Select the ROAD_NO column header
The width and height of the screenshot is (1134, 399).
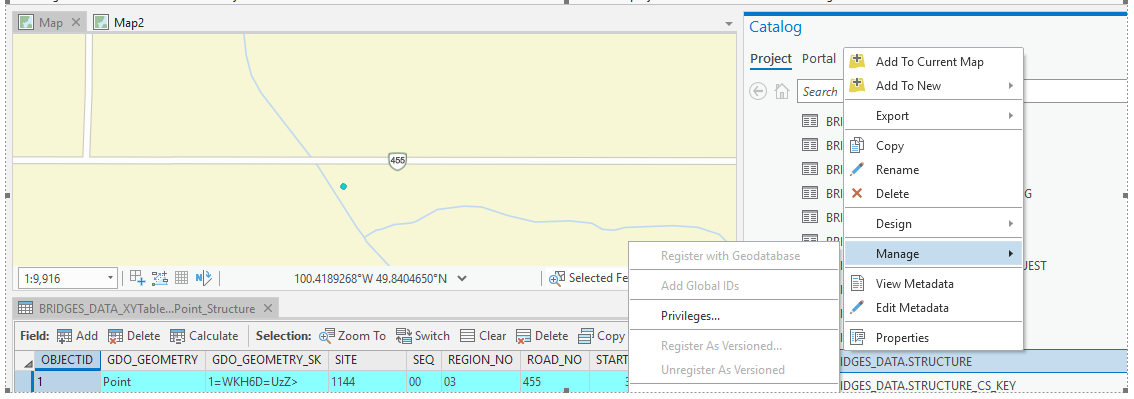coord(555,359)
